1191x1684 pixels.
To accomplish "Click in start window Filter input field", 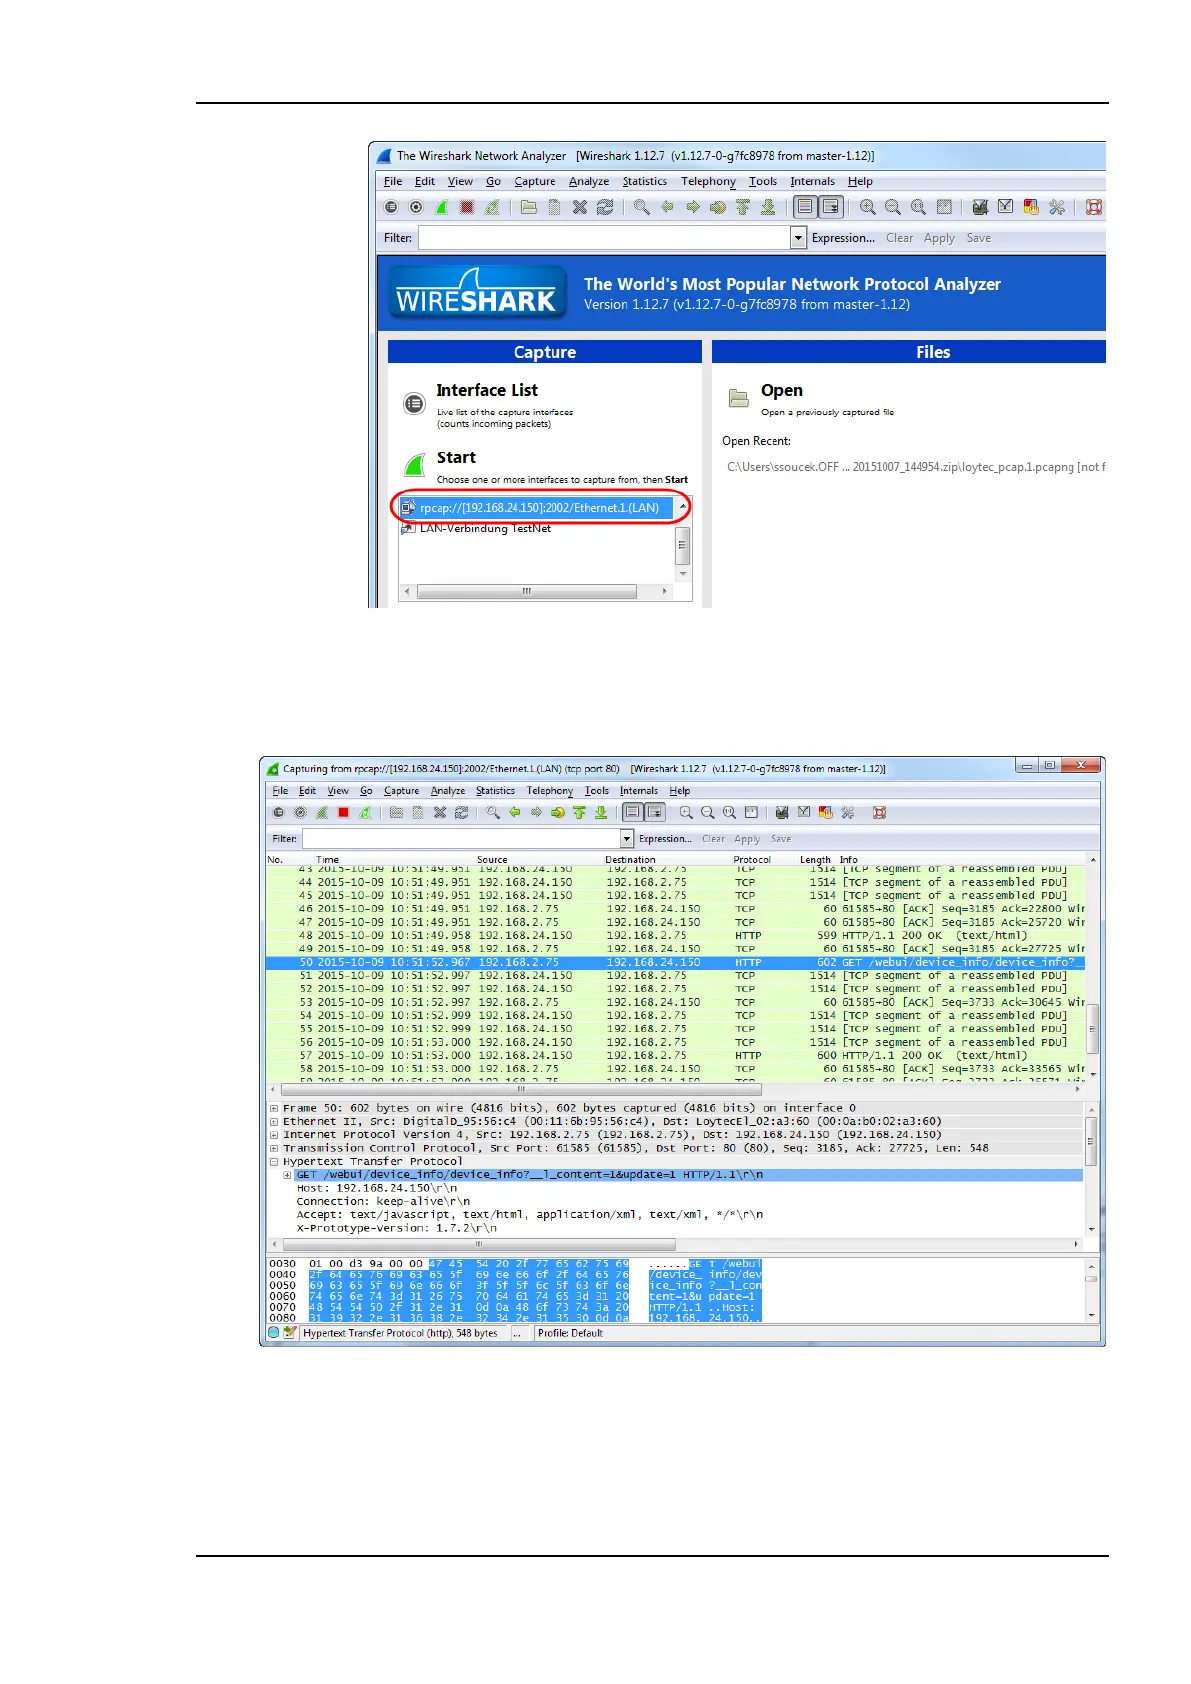I will coord(605,238).
